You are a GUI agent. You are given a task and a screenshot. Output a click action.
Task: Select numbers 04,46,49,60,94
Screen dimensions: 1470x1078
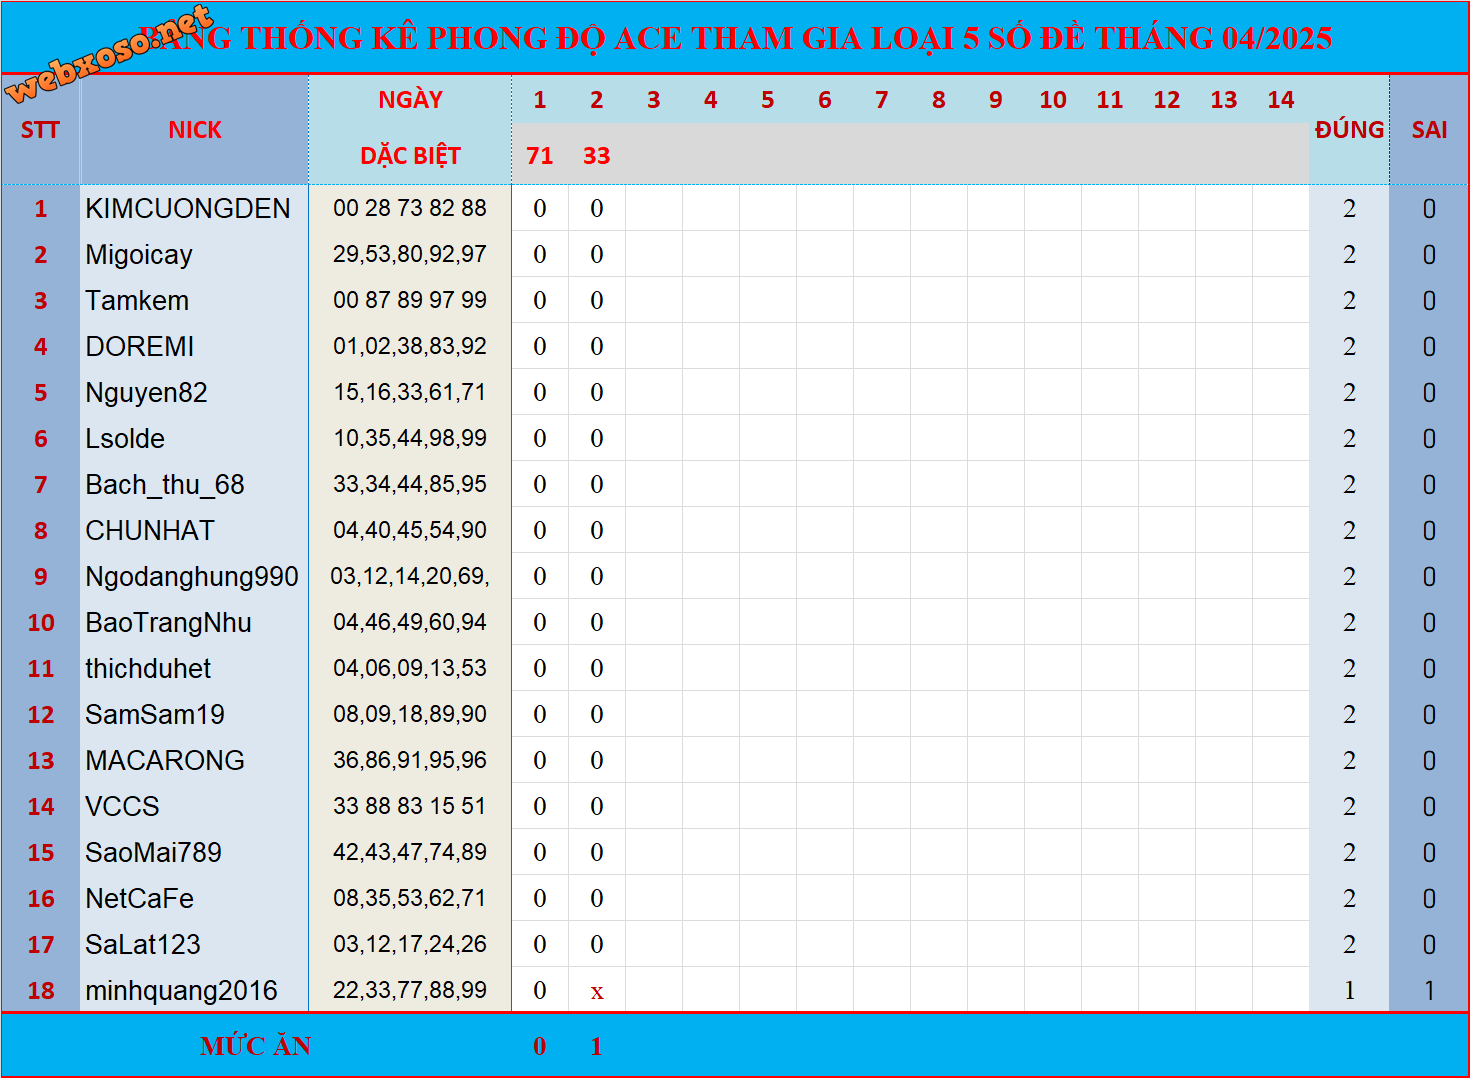point(410,622)
